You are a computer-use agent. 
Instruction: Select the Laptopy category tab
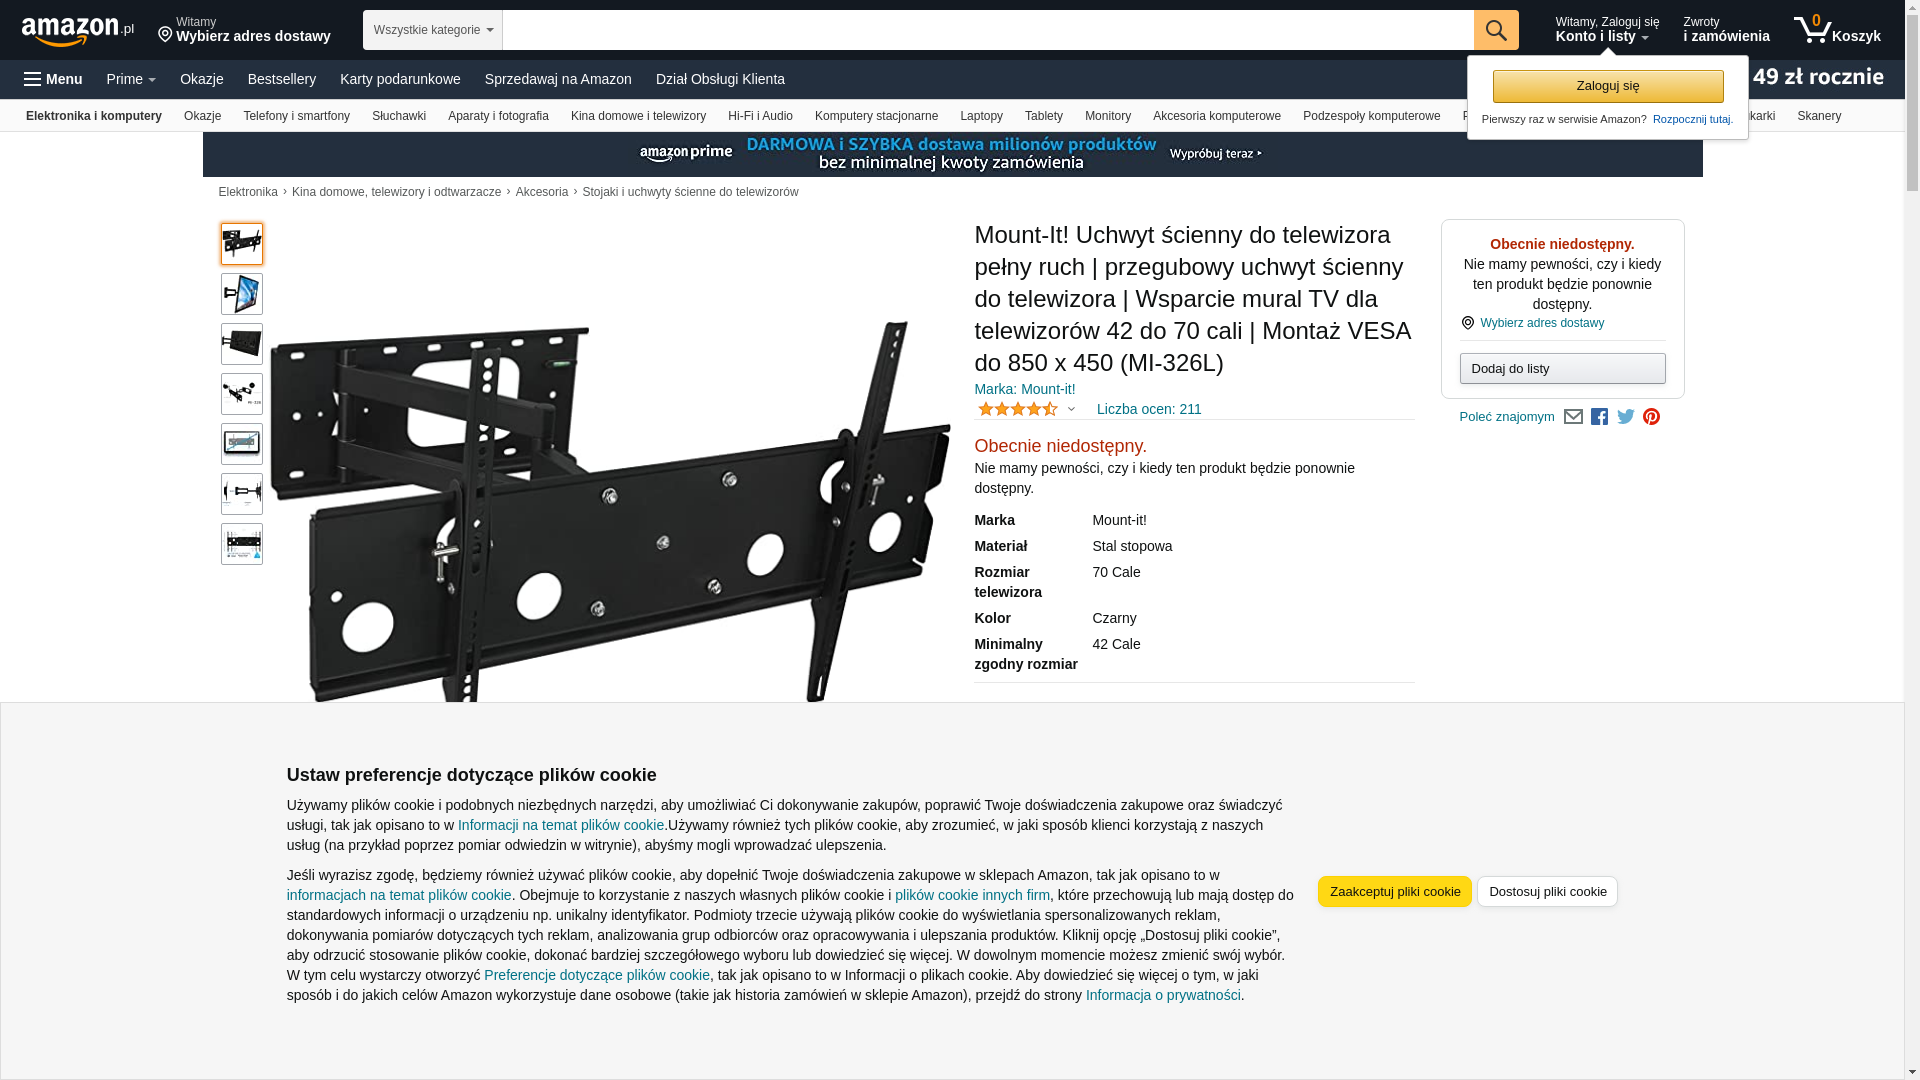click(981, 116)
